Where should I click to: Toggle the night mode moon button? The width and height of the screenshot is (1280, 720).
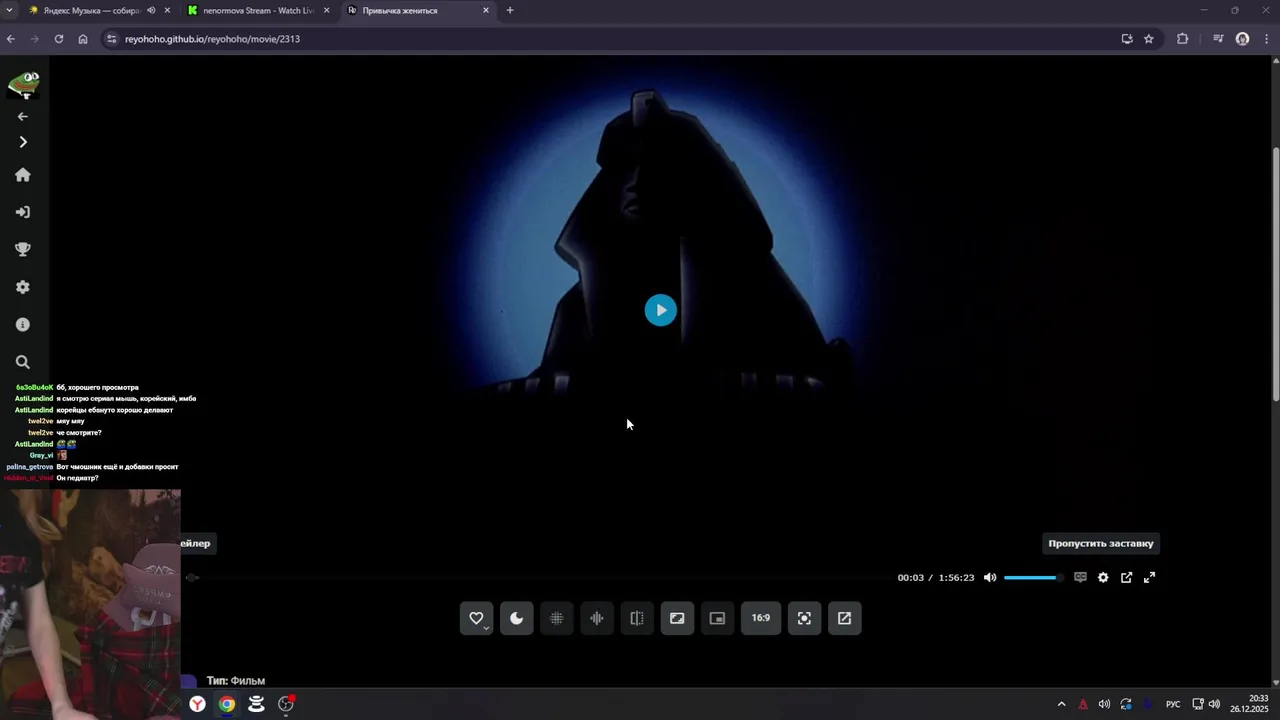point(517,618)
